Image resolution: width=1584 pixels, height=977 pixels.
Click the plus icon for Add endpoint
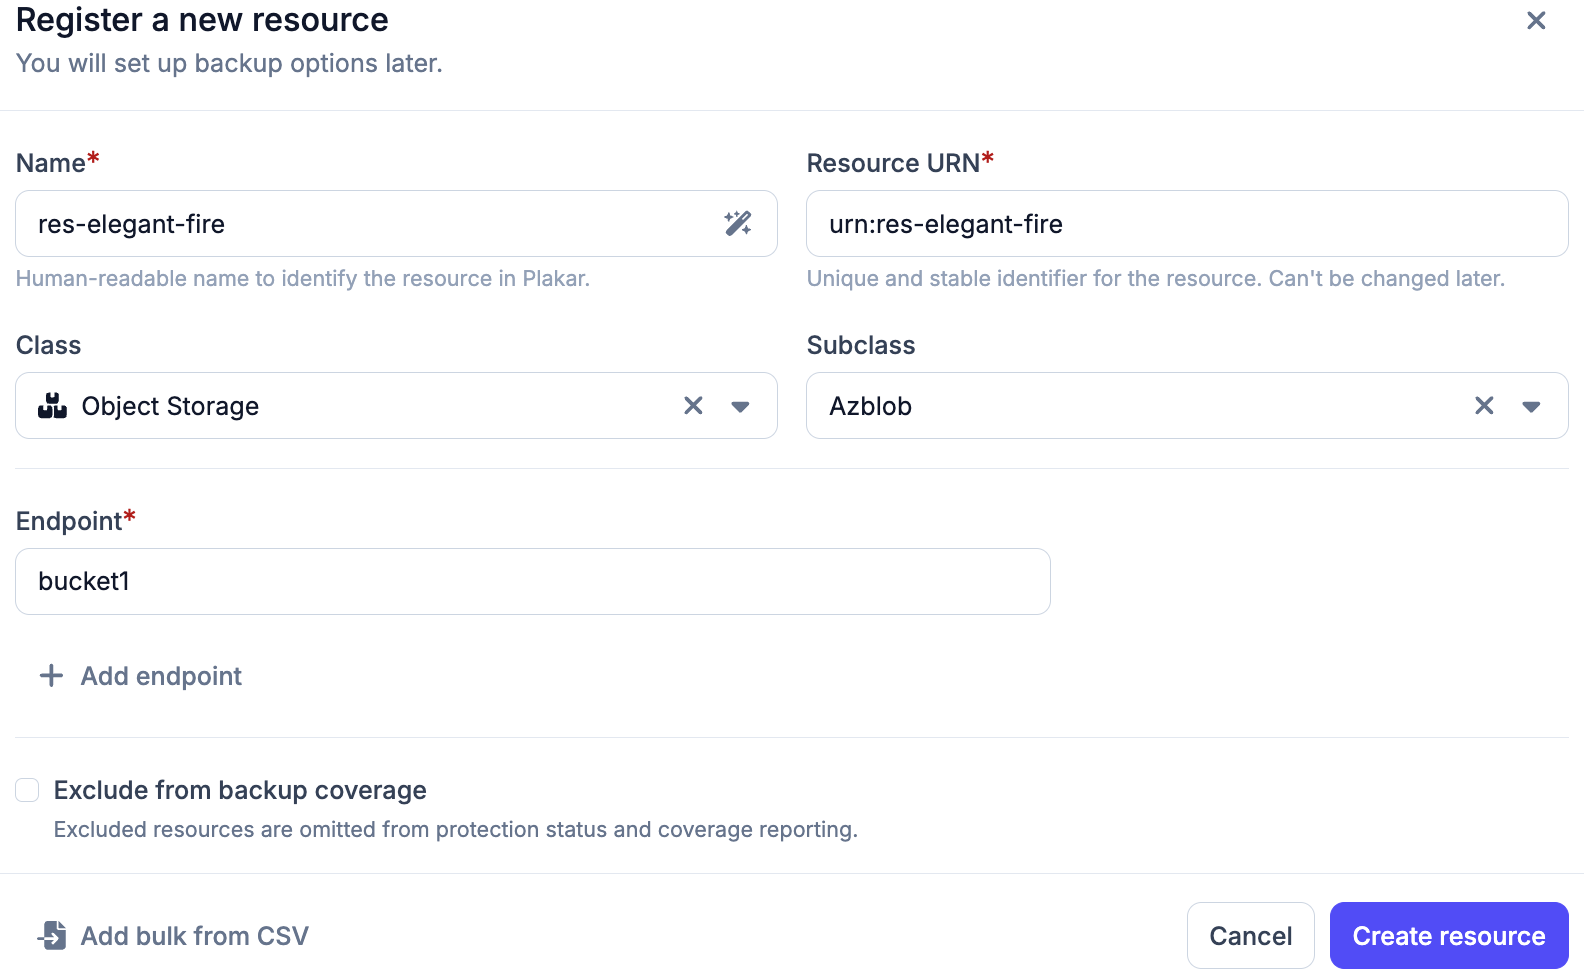pyautogui.click(x=51, y=676)
